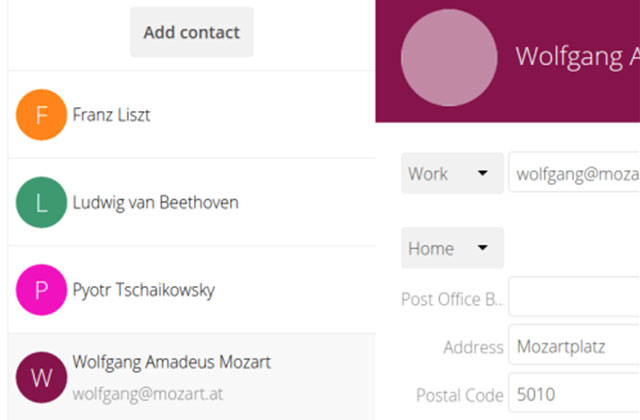Click the email field containing wolfgang@mozart

click(x=574, y=173)
